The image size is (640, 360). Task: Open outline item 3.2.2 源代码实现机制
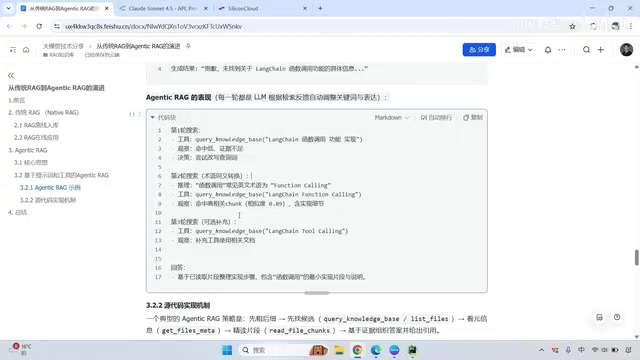tap(48, 200)
